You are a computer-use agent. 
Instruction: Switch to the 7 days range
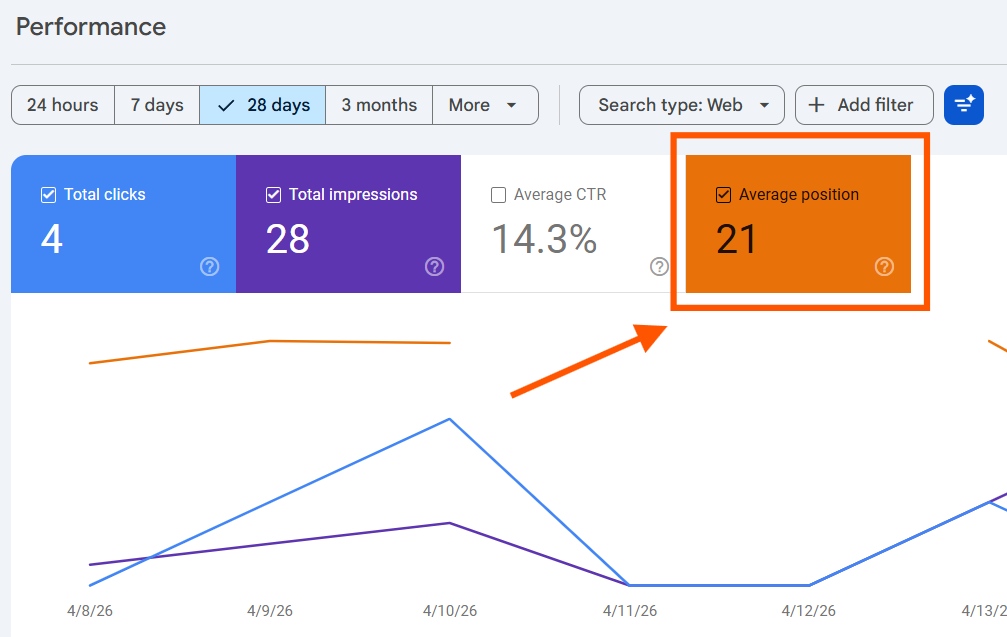pyautogui.click(x=157, y=105)
